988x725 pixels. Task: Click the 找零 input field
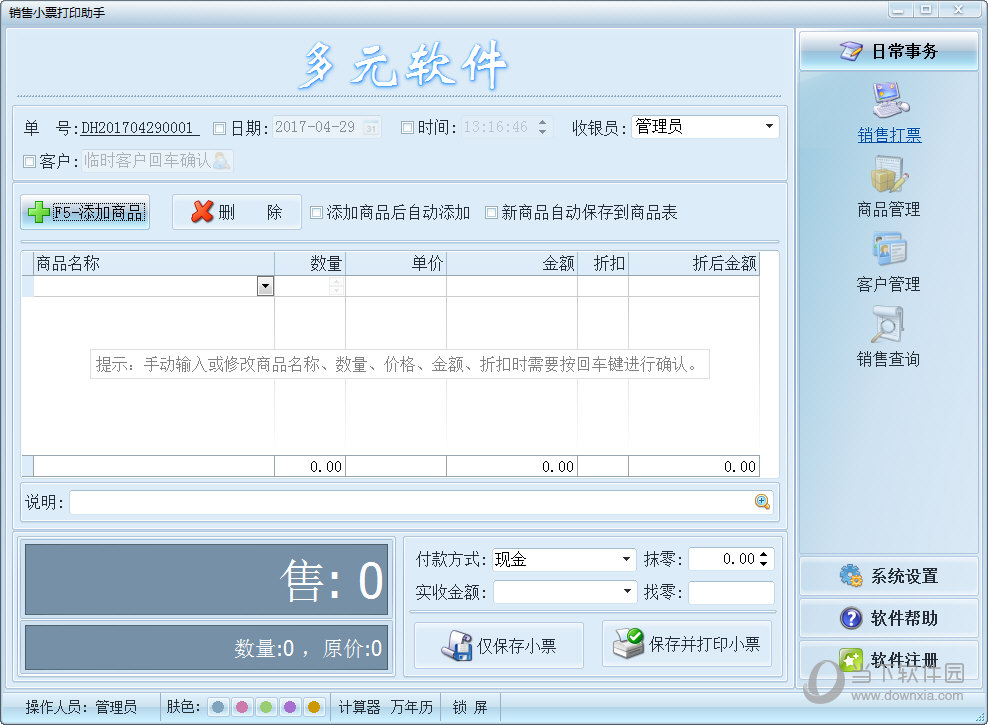(x=731, y=592)
